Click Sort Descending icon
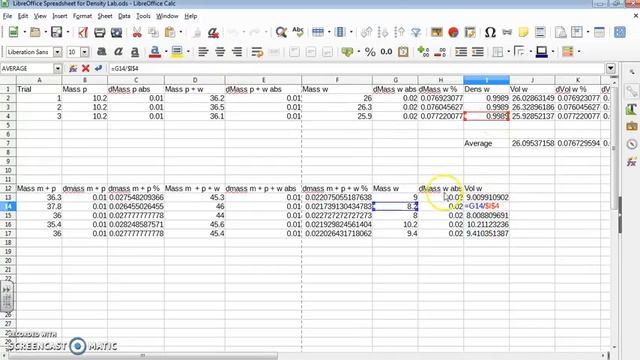 point(400,32)
